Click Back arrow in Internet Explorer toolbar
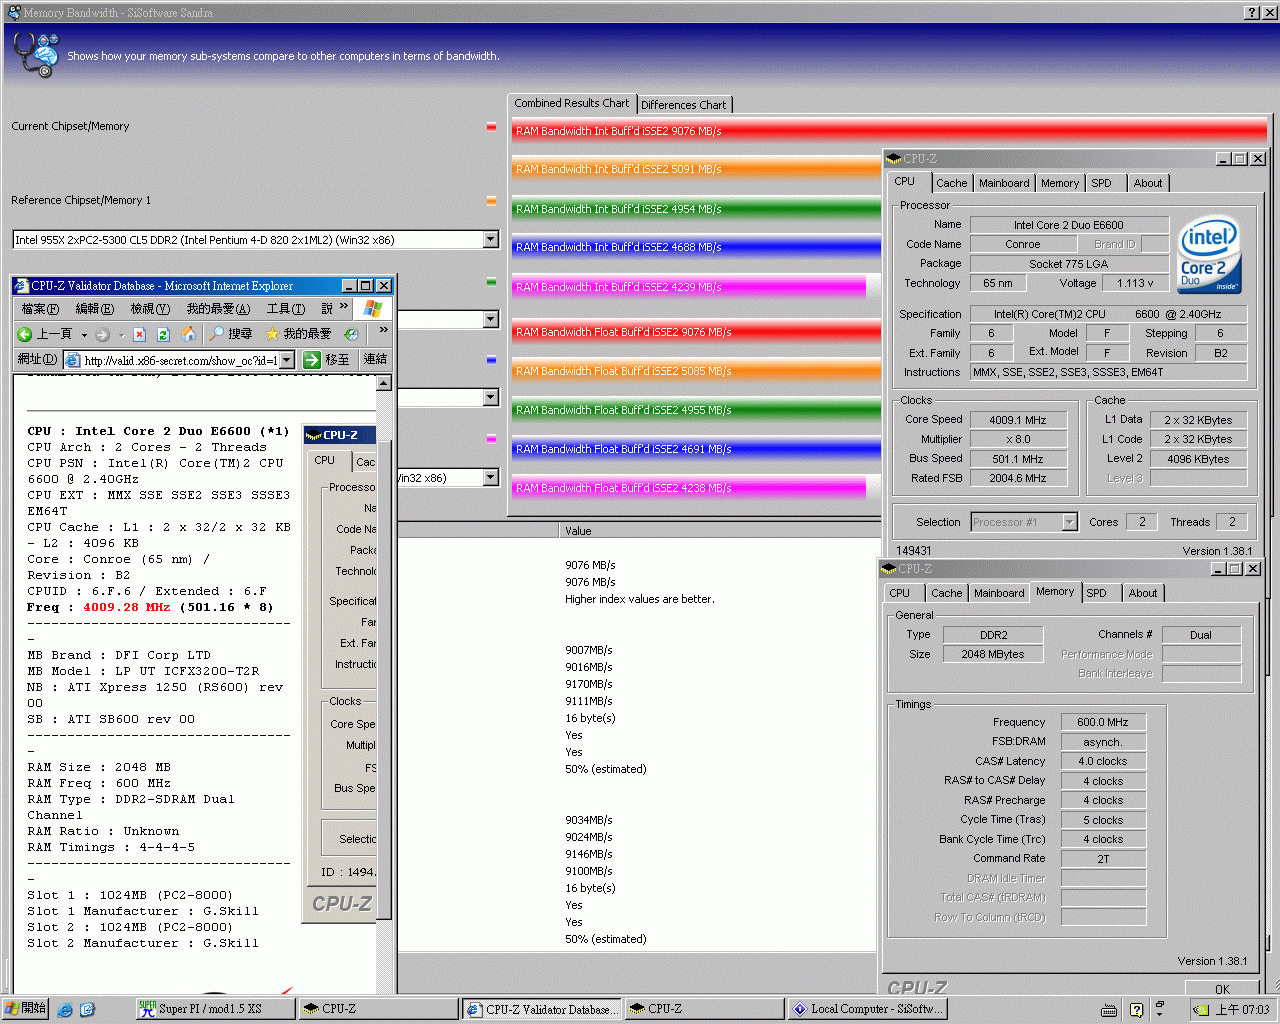 (x=25, y=334)
